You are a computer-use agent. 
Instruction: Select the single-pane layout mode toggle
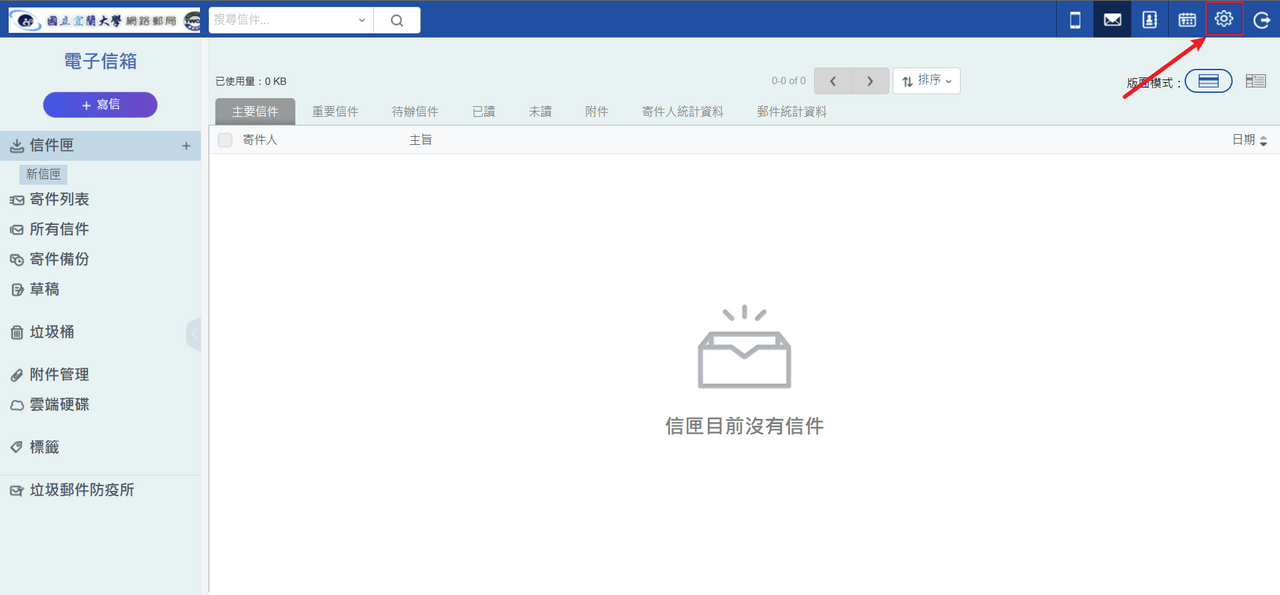pos(1209,82)
